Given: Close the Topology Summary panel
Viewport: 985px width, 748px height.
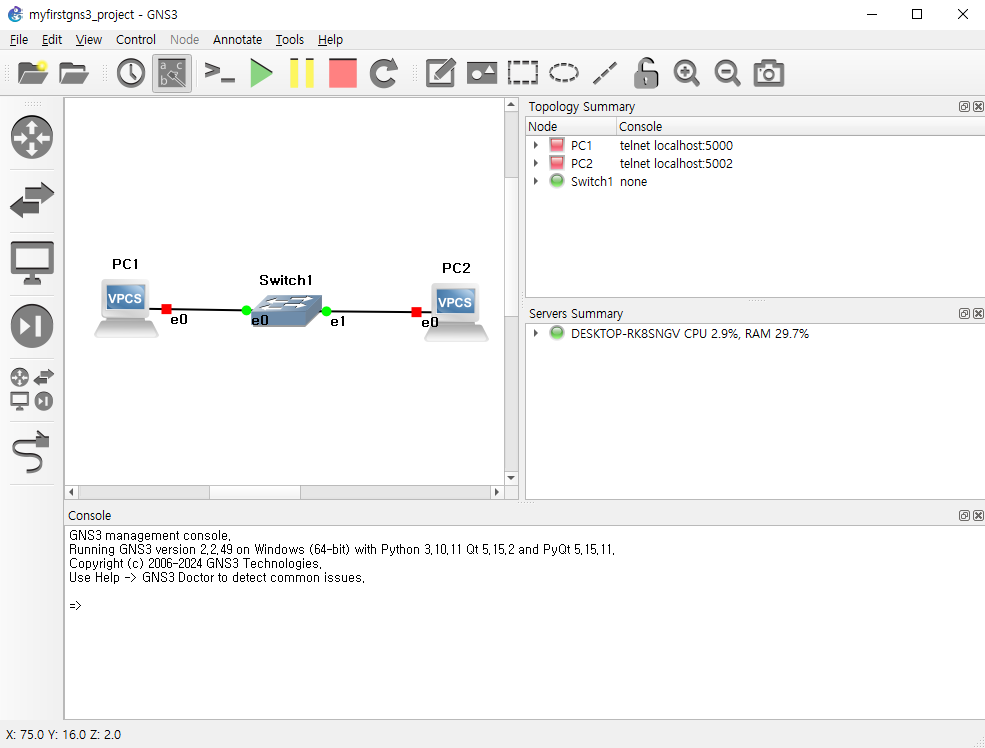Looking at the screenshot, I should pyautogui.click(x=978, y=107).
